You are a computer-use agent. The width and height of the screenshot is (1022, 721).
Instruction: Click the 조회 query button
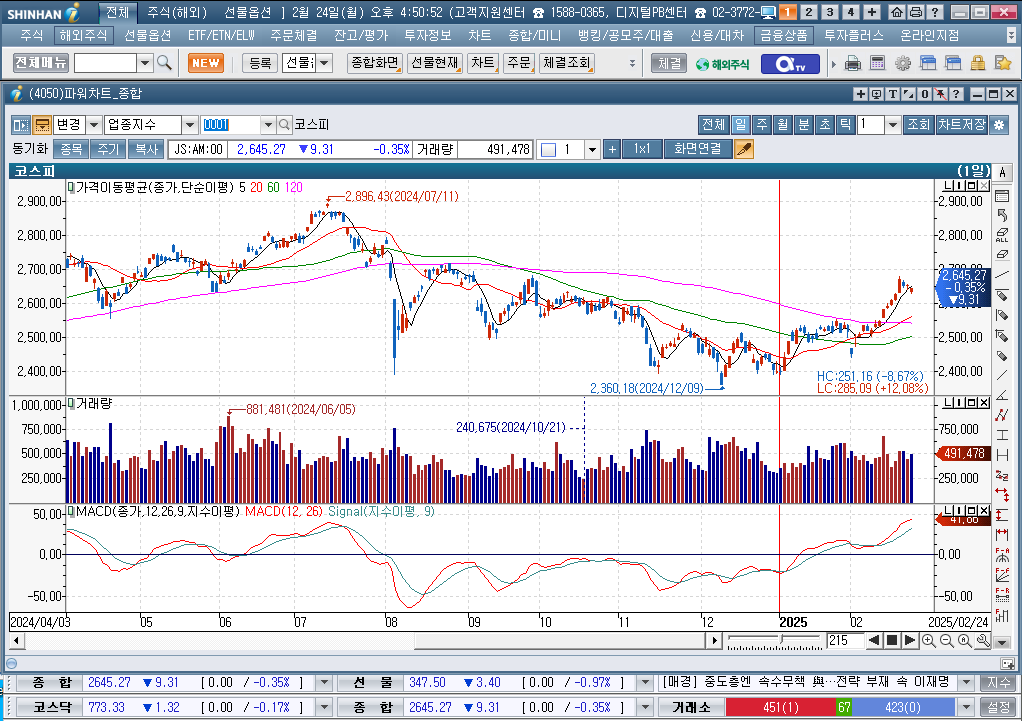click(x=918, y=125)
